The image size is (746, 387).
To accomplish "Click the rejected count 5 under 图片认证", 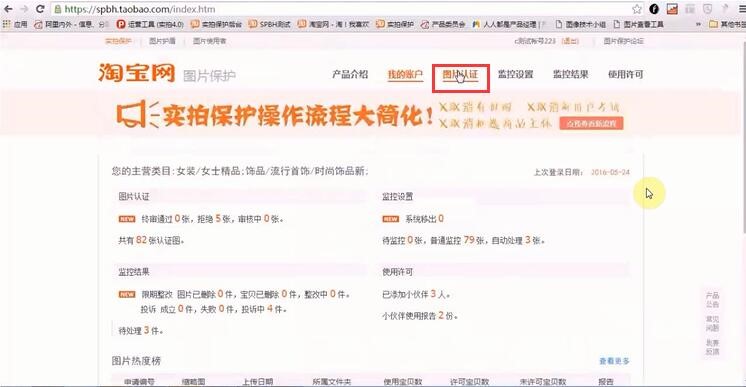I will [x=218, y=219].
